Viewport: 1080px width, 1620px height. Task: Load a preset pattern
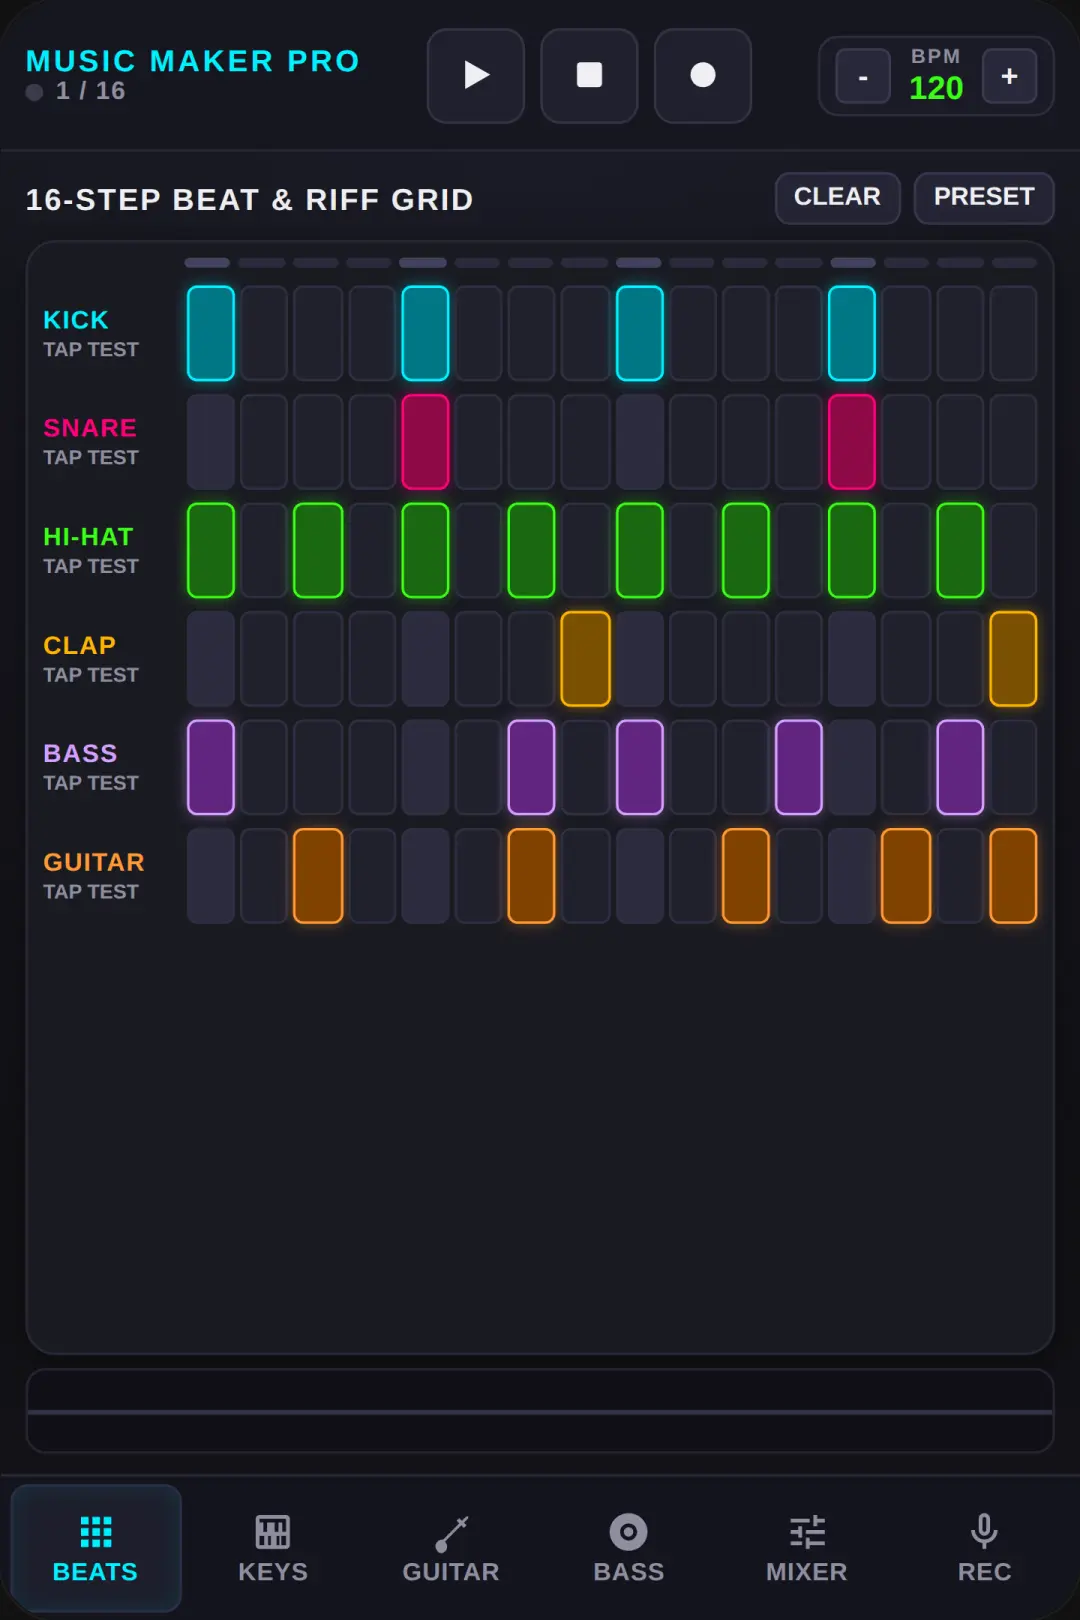pyautogui.click(x=984, y=198)
